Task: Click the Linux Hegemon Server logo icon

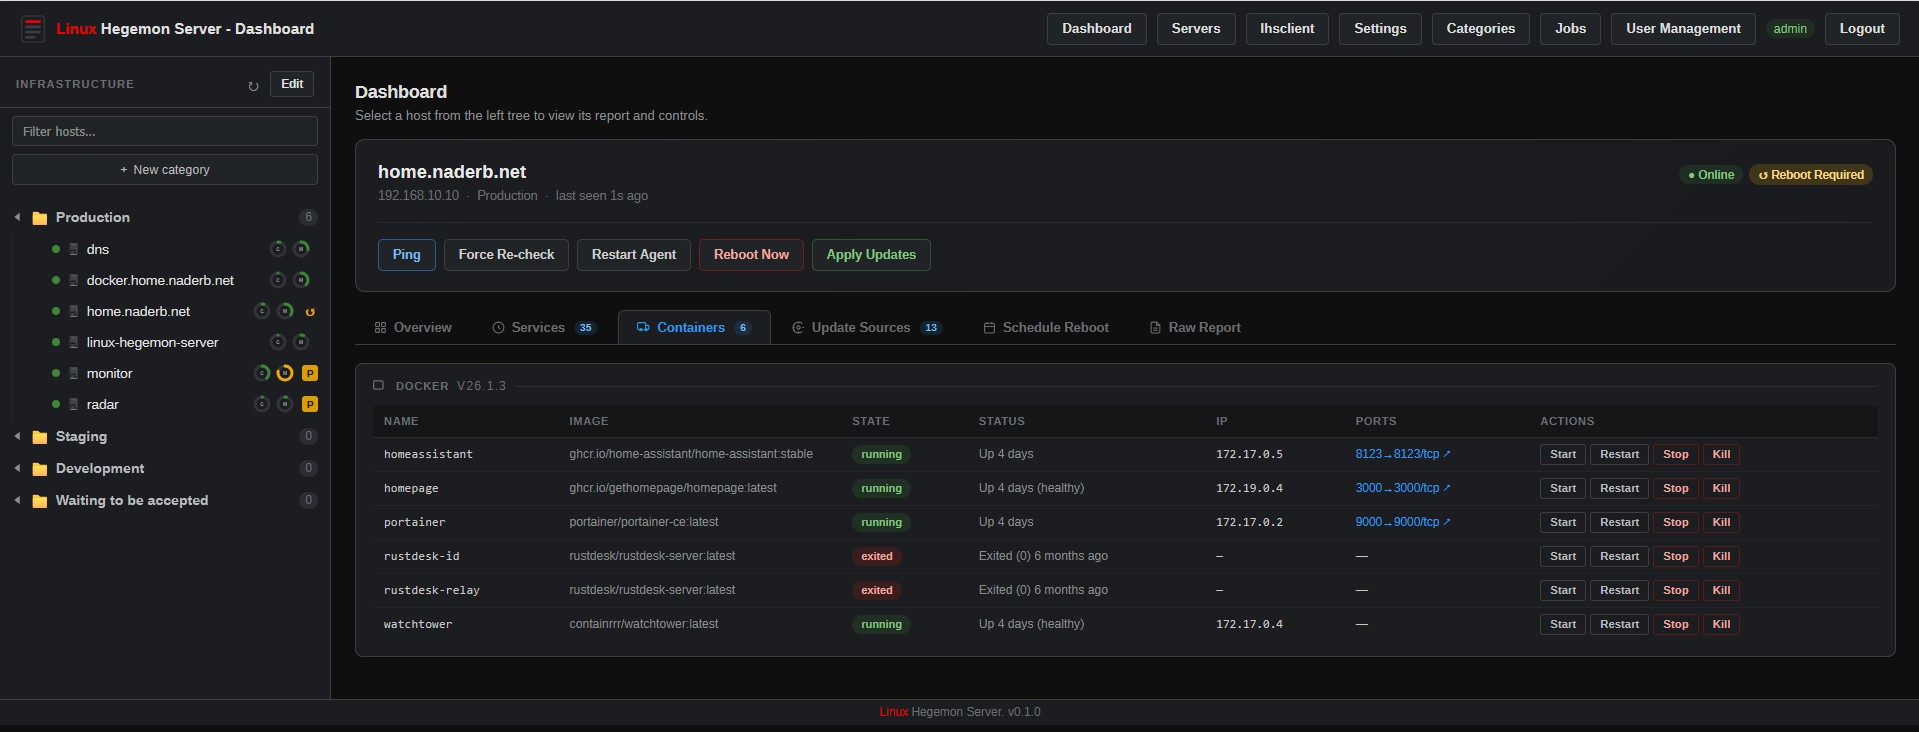Action: pos(33,29)
